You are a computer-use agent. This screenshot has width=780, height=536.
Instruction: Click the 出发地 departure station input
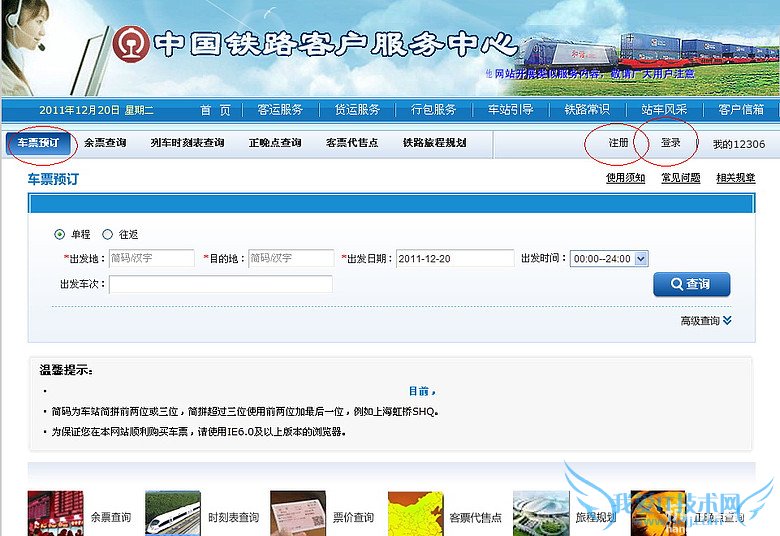(150, 259)
